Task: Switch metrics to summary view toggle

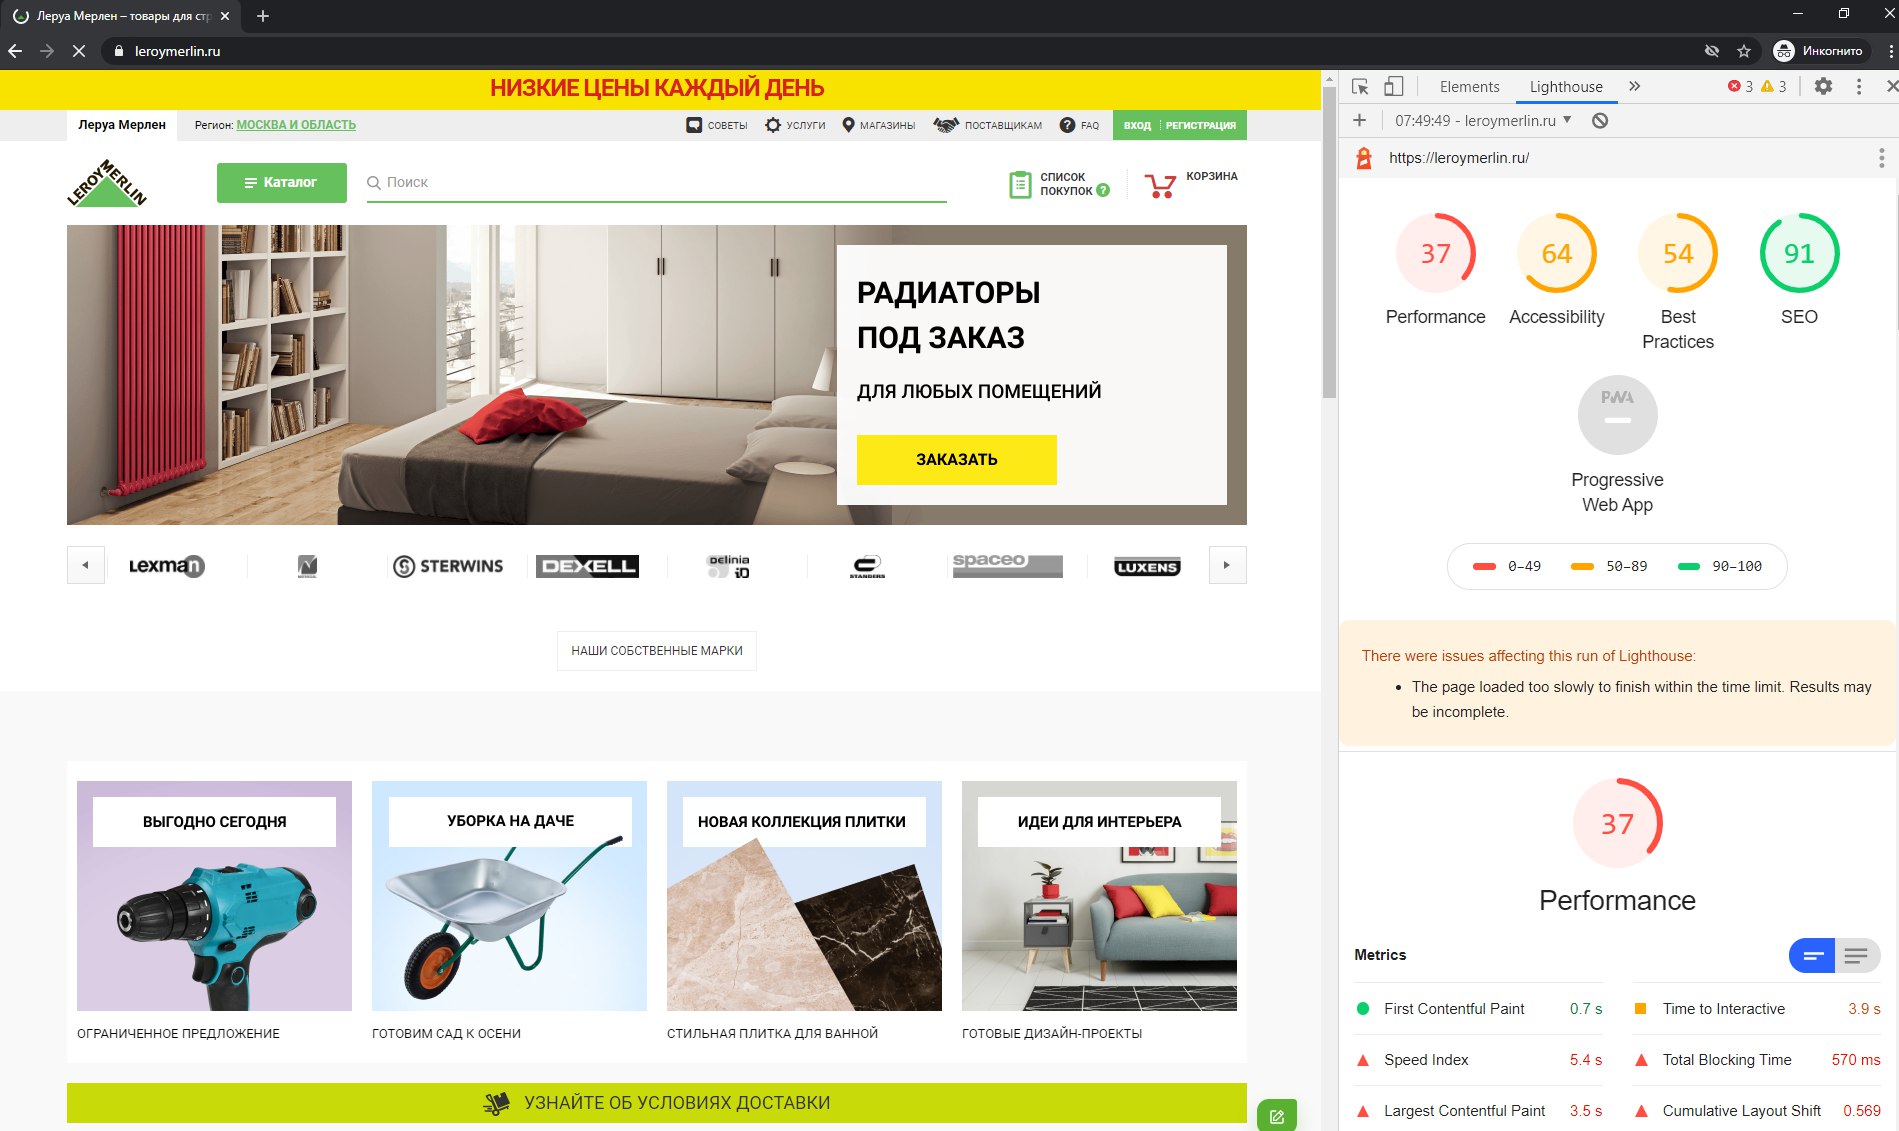Action: [x=1811, y=956]
